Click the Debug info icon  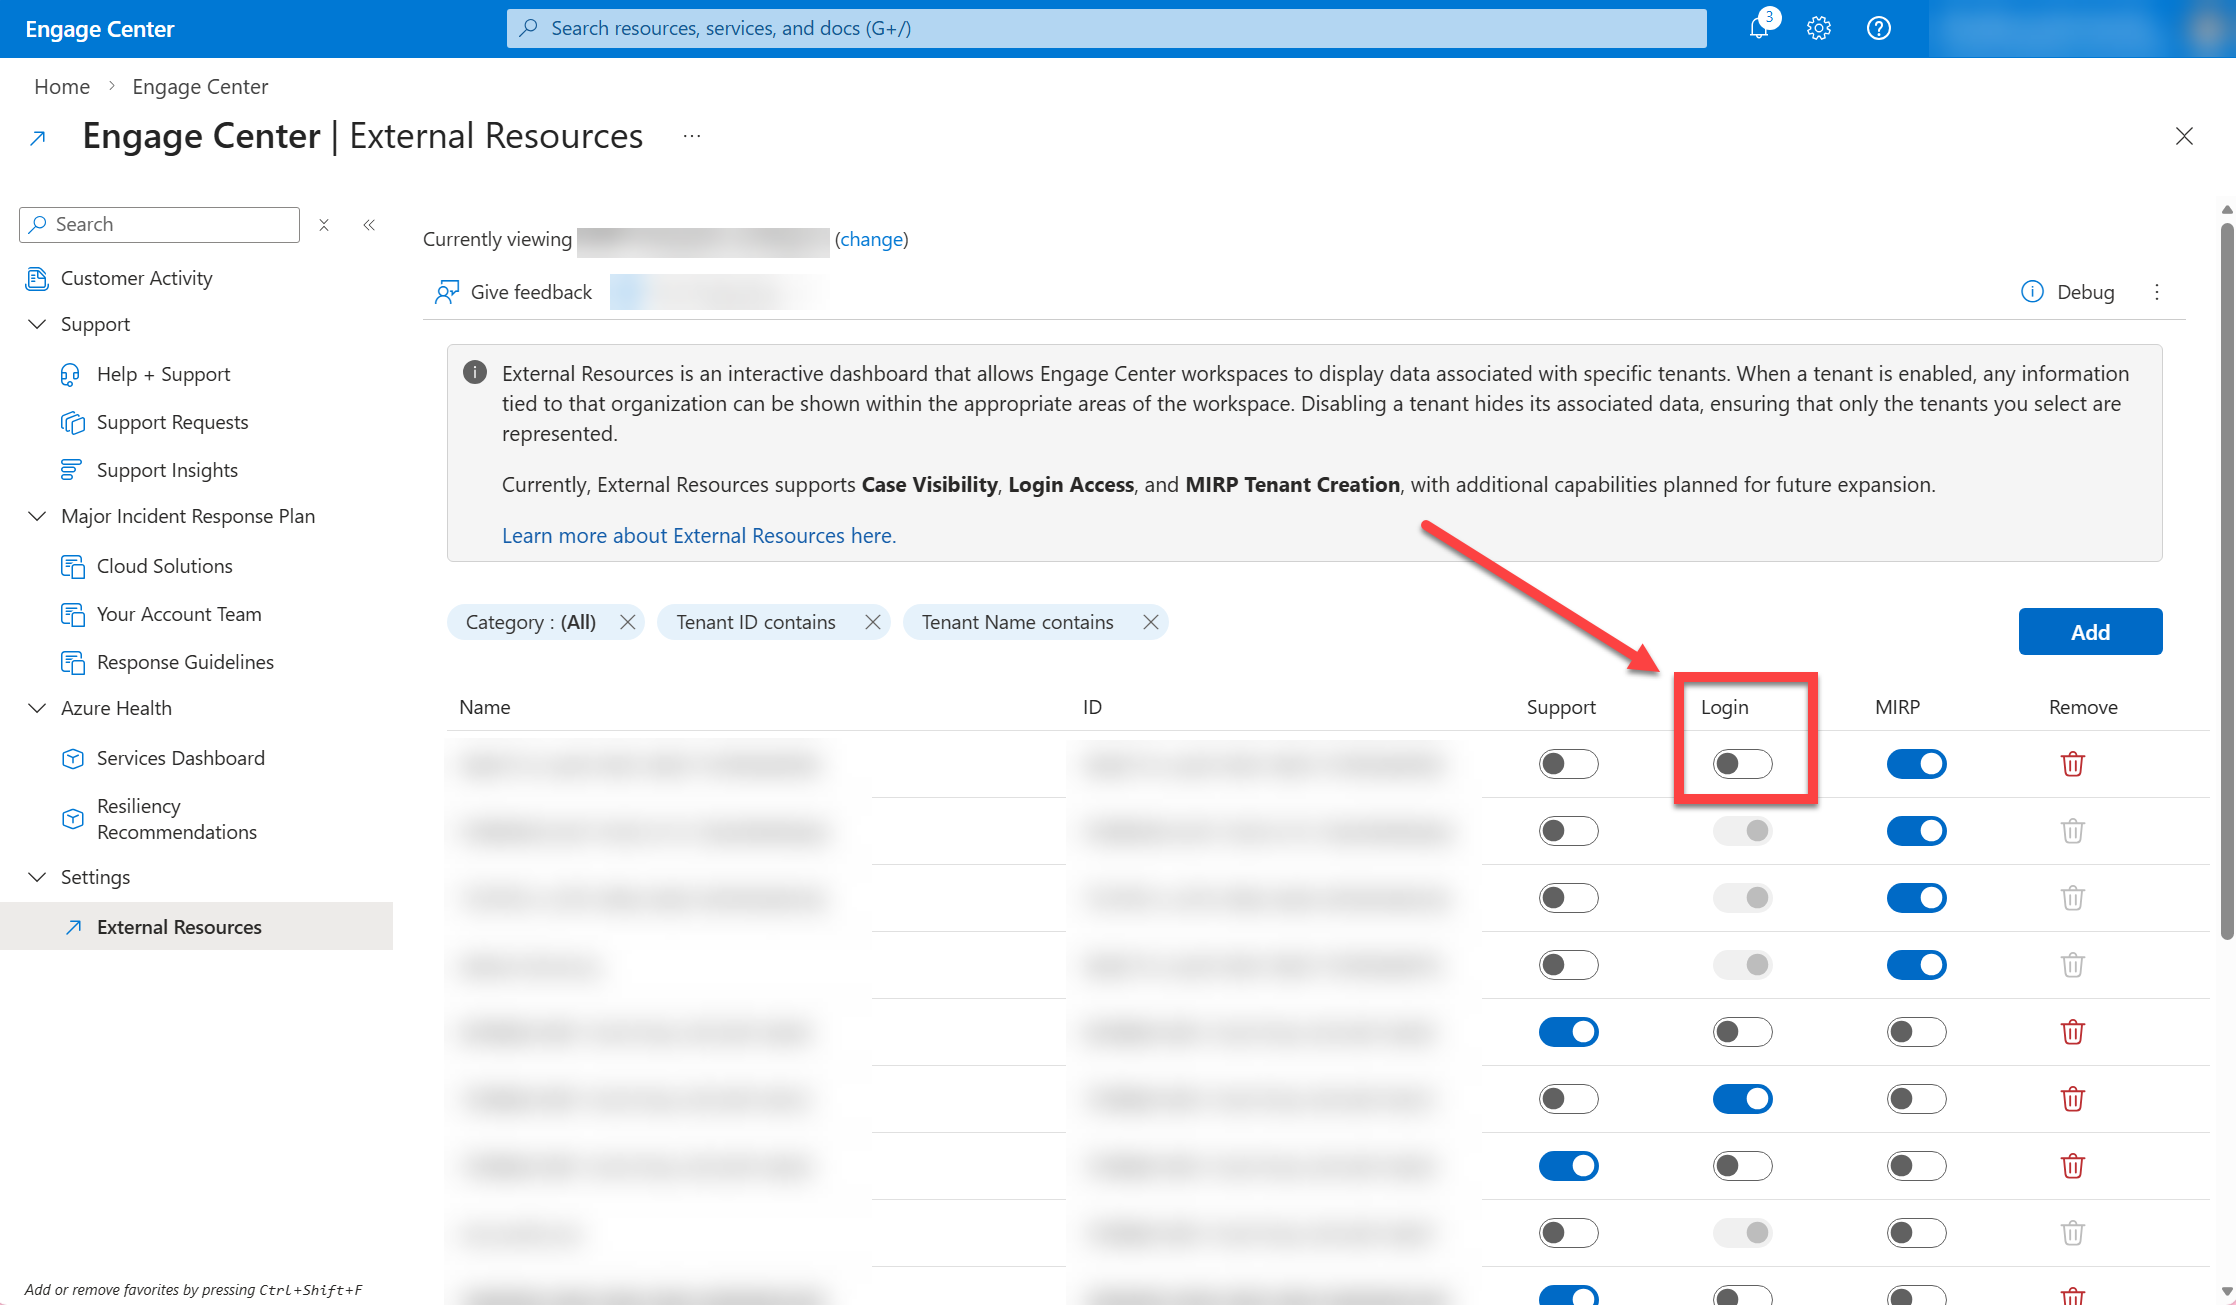coord(2032,292)
